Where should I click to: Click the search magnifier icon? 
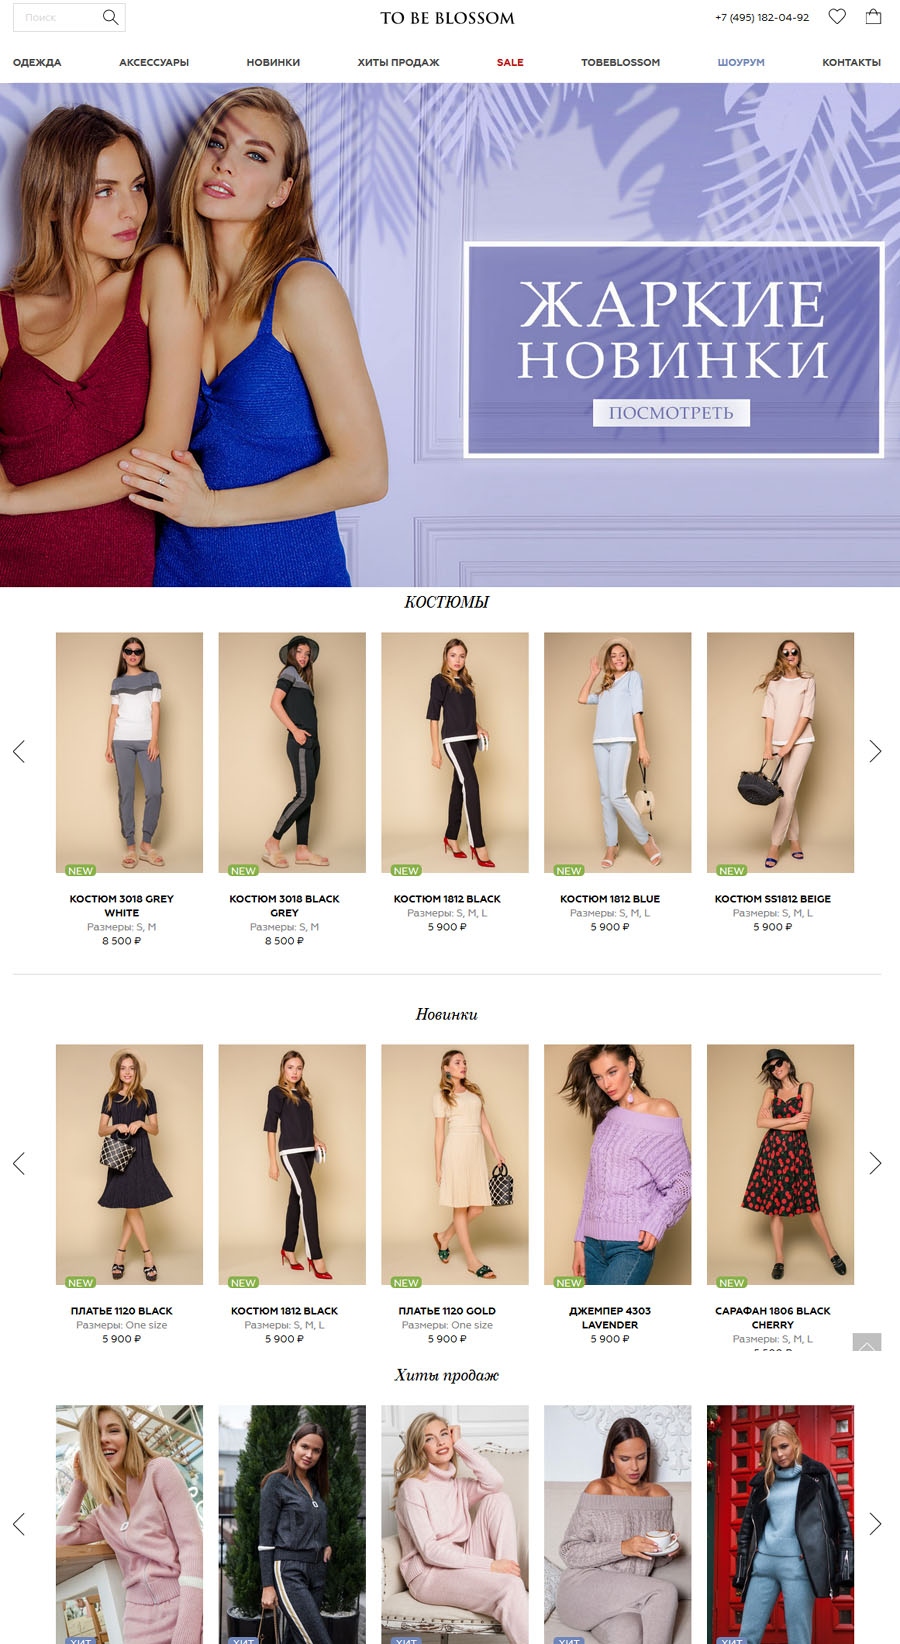coord(110,17)
